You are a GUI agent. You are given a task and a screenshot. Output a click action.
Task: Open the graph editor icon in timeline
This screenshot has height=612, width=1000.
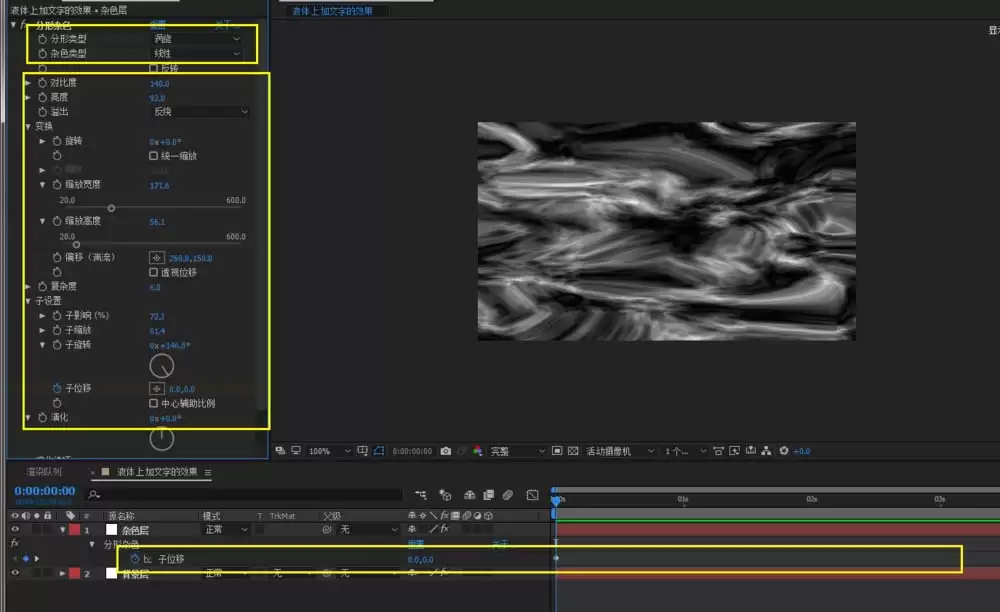(x=533, y=495)
